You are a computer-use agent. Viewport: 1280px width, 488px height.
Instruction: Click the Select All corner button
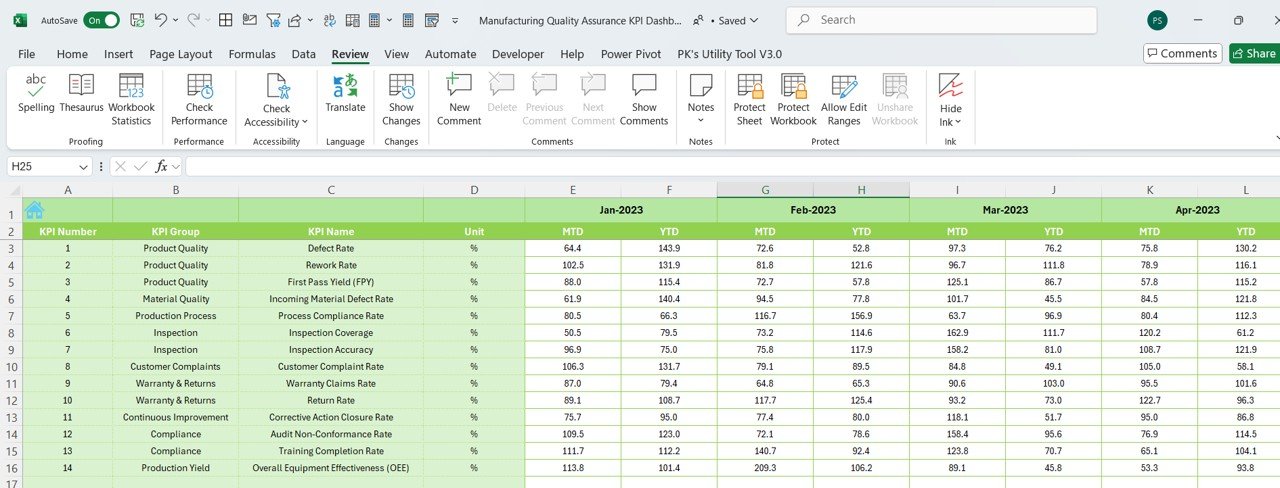coord(11,189)
